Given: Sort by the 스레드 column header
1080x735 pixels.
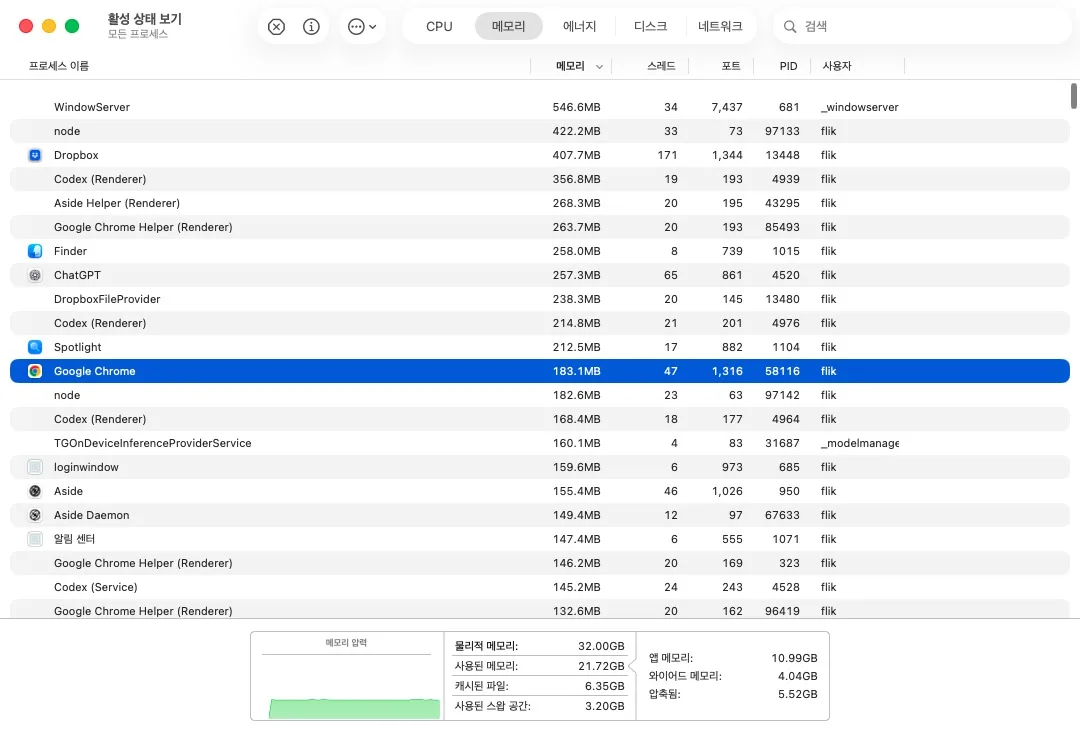Looking at the screenshot, I should pyautogui.click(x=661, y=66).
